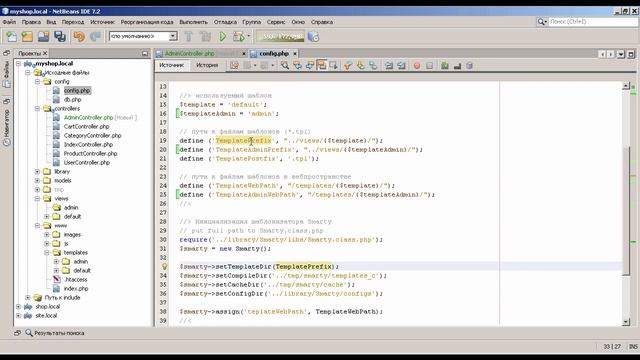Viewport: 640px width, 360px height.
Task: Open the Сервис menu
Action: pos(276,22)
